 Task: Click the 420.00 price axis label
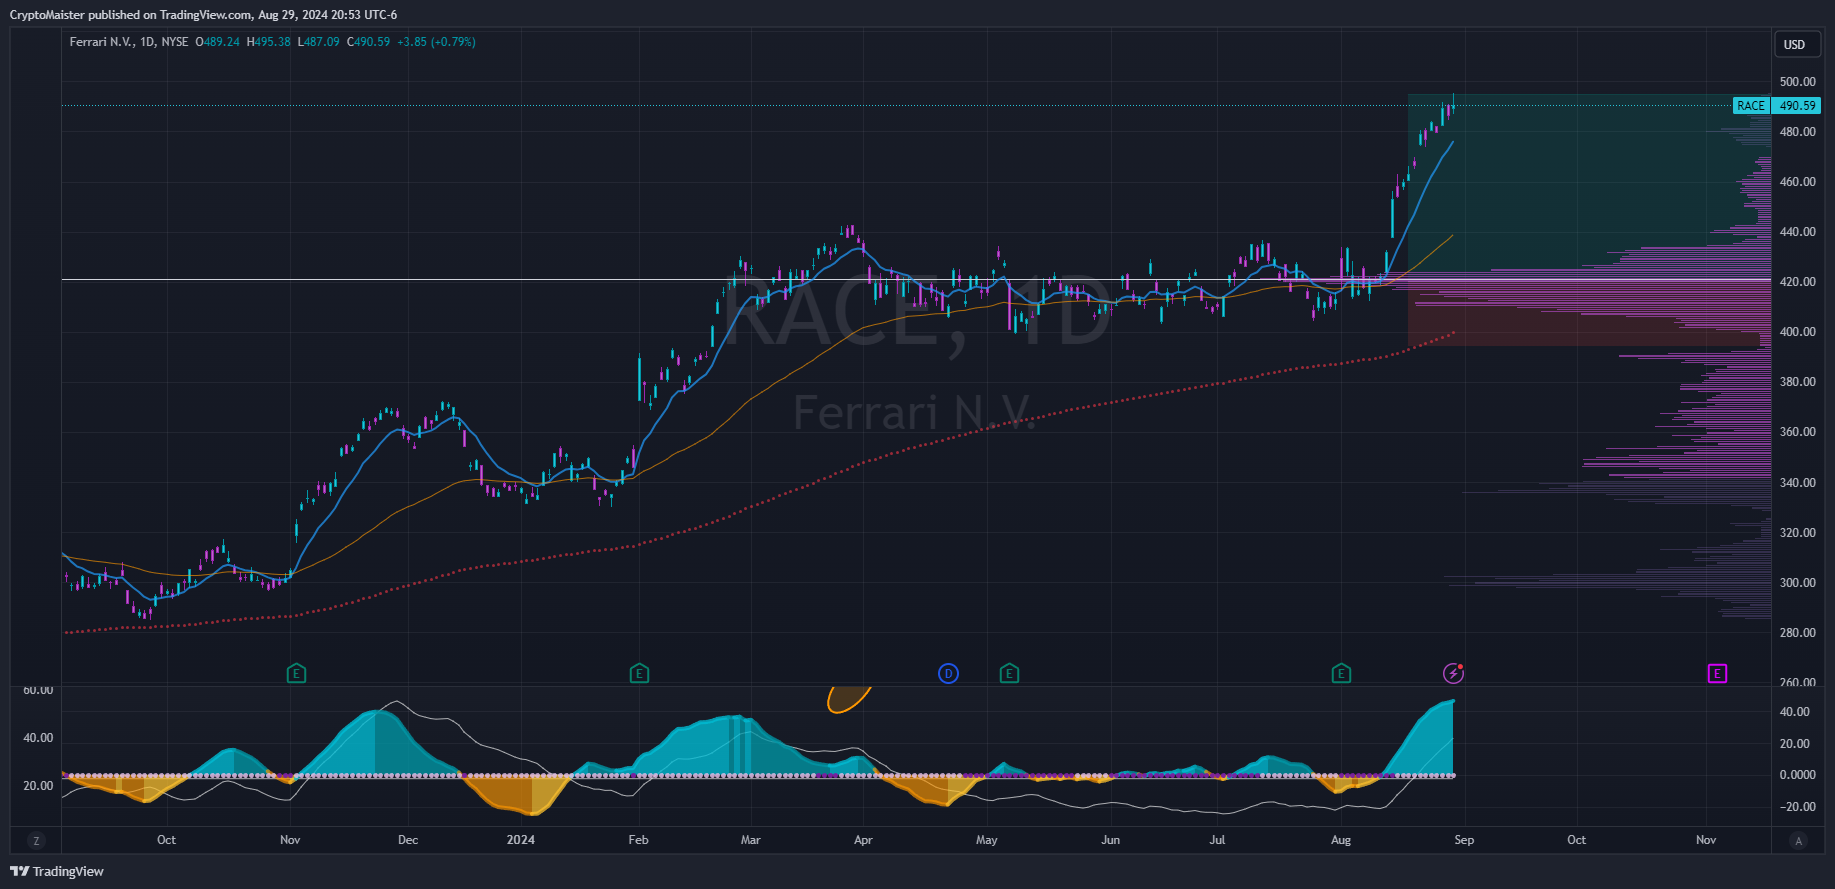pos(1797,282)
